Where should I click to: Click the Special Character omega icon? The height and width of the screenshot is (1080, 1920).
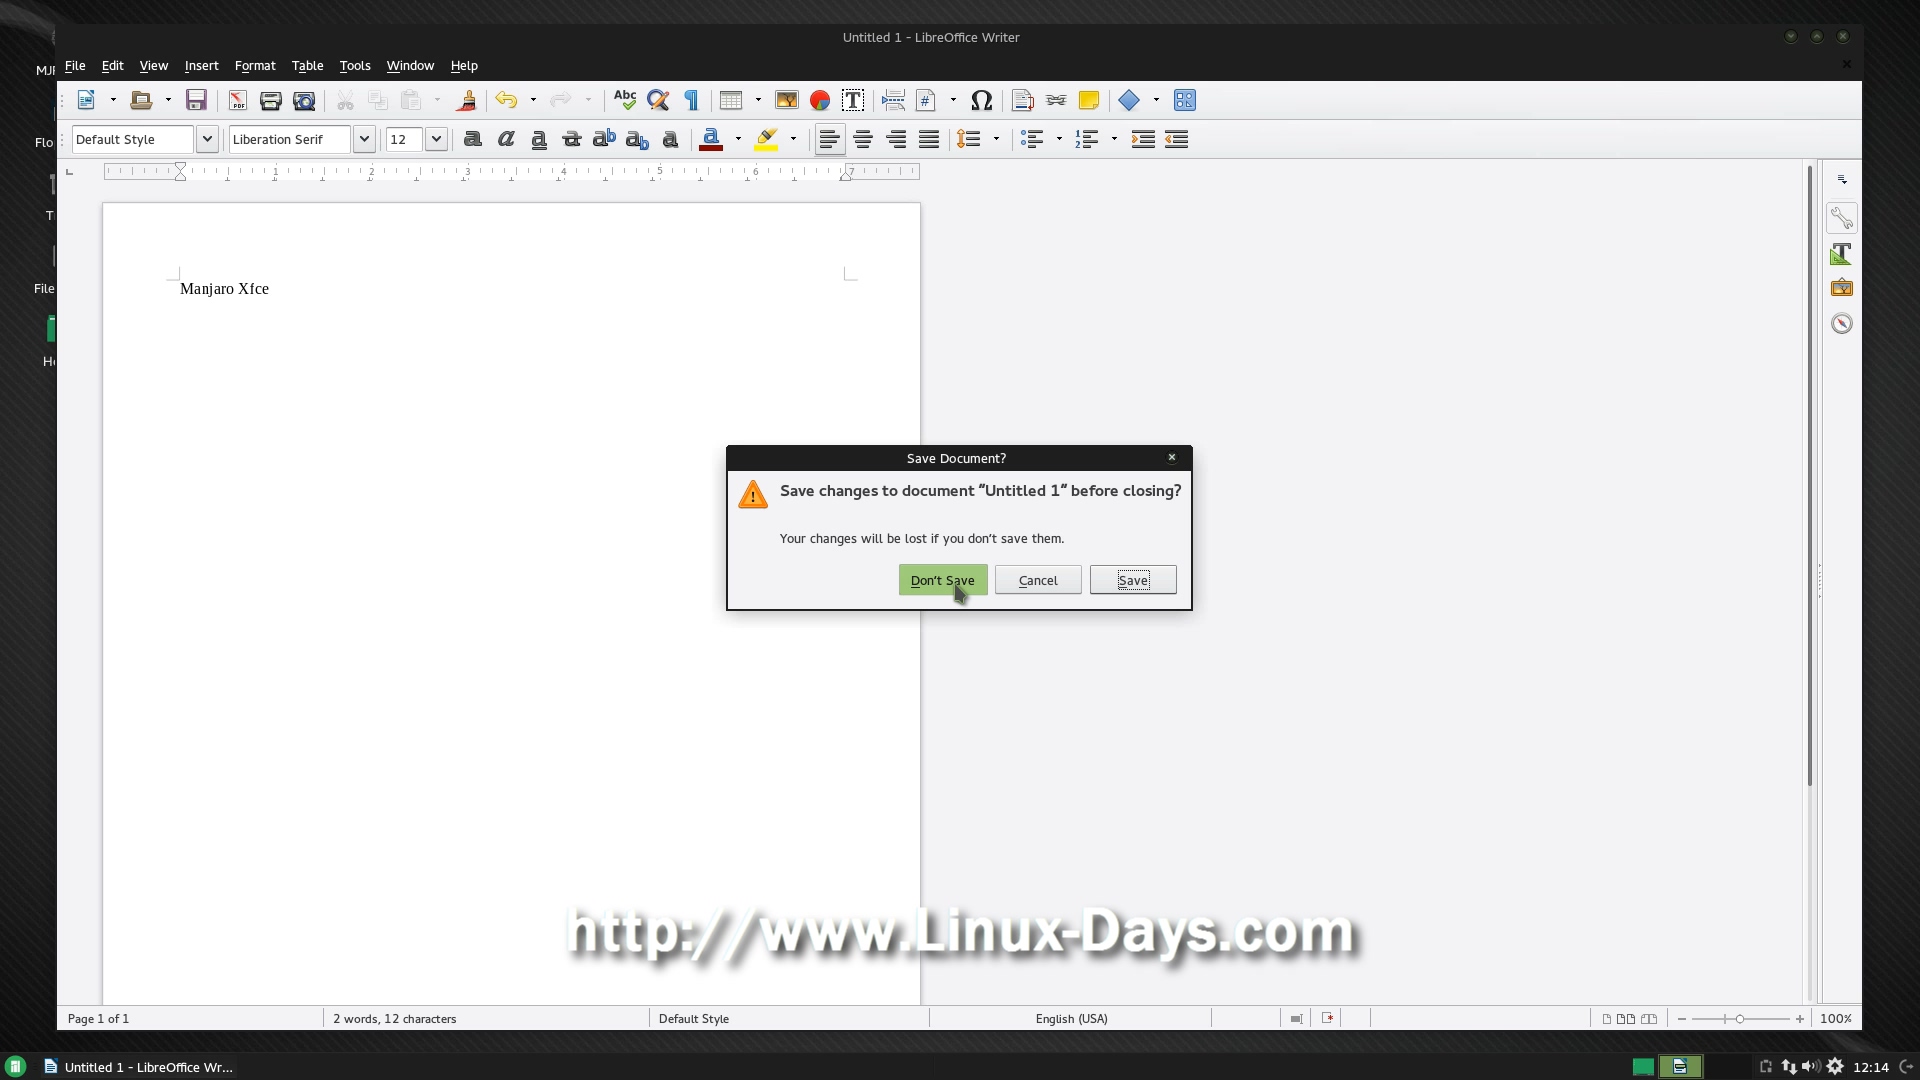[x=982, y=100]
